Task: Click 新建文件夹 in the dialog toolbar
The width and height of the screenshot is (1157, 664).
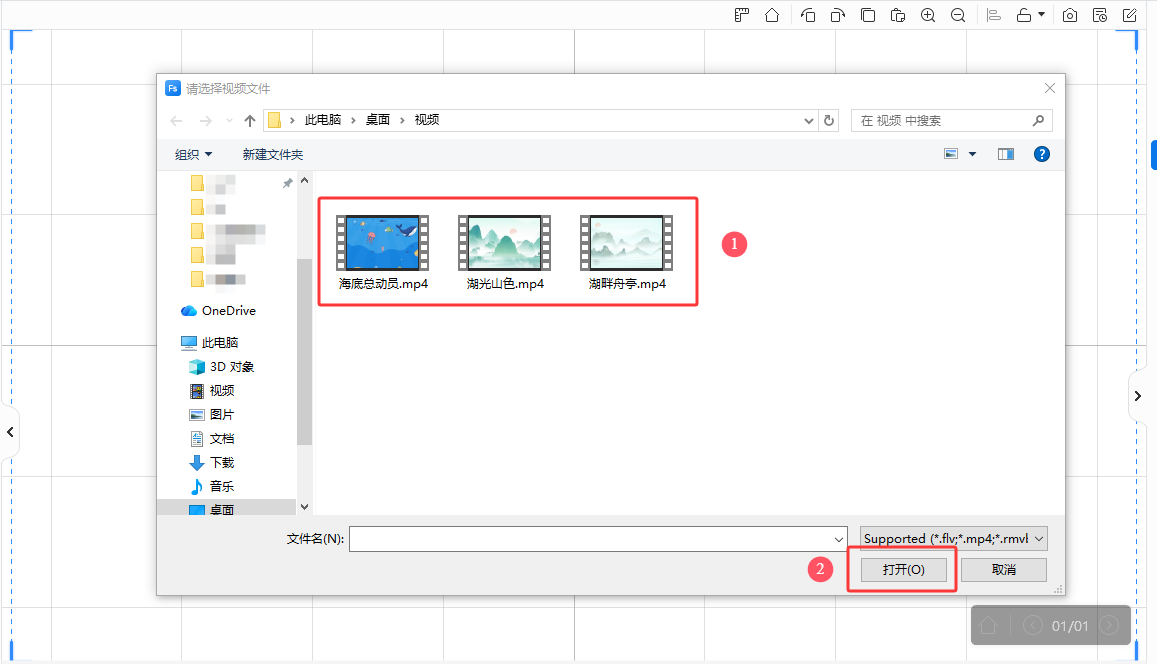Action: [272, 154]
